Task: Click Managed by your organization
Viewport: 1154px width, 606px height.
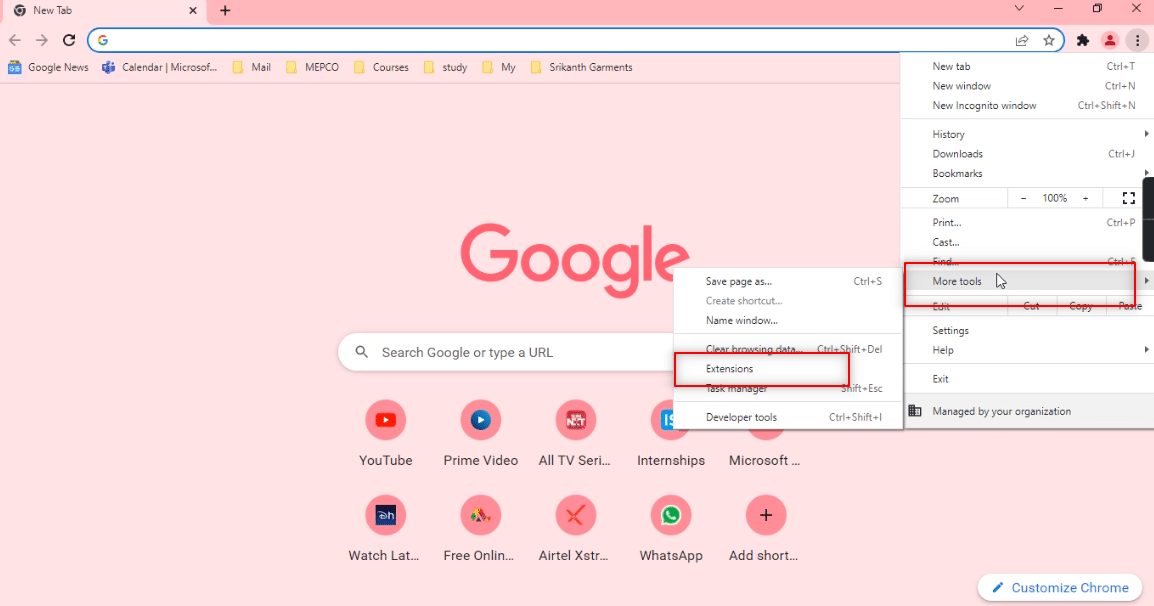Action: coord(1027,411)
